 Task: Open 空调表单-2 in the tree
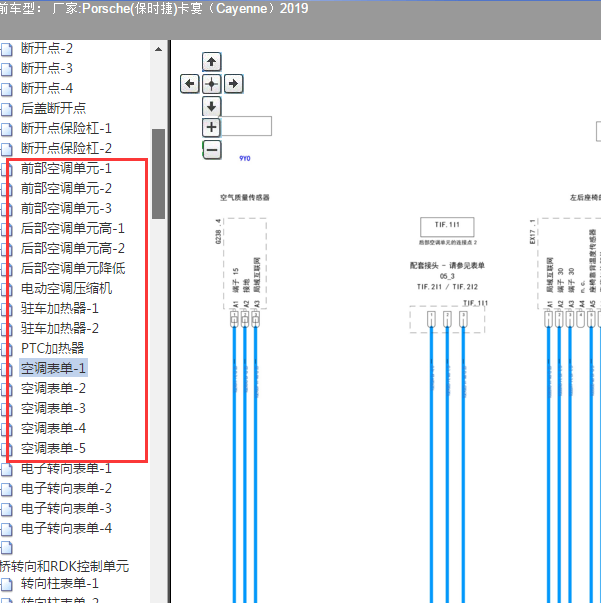point(53,388)
